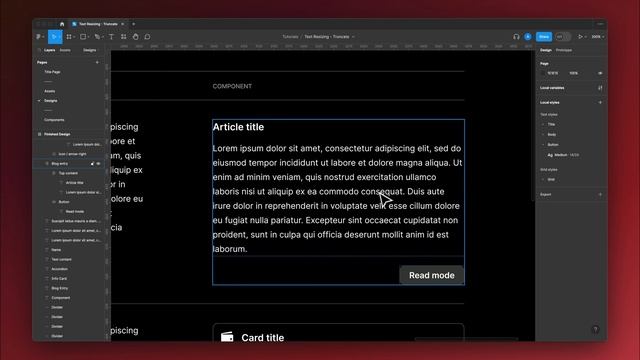Expand the Title text style group
Image resolution: width=640 pixels, height=360 pixels.
pyautogui.click(x=543, y=124)
